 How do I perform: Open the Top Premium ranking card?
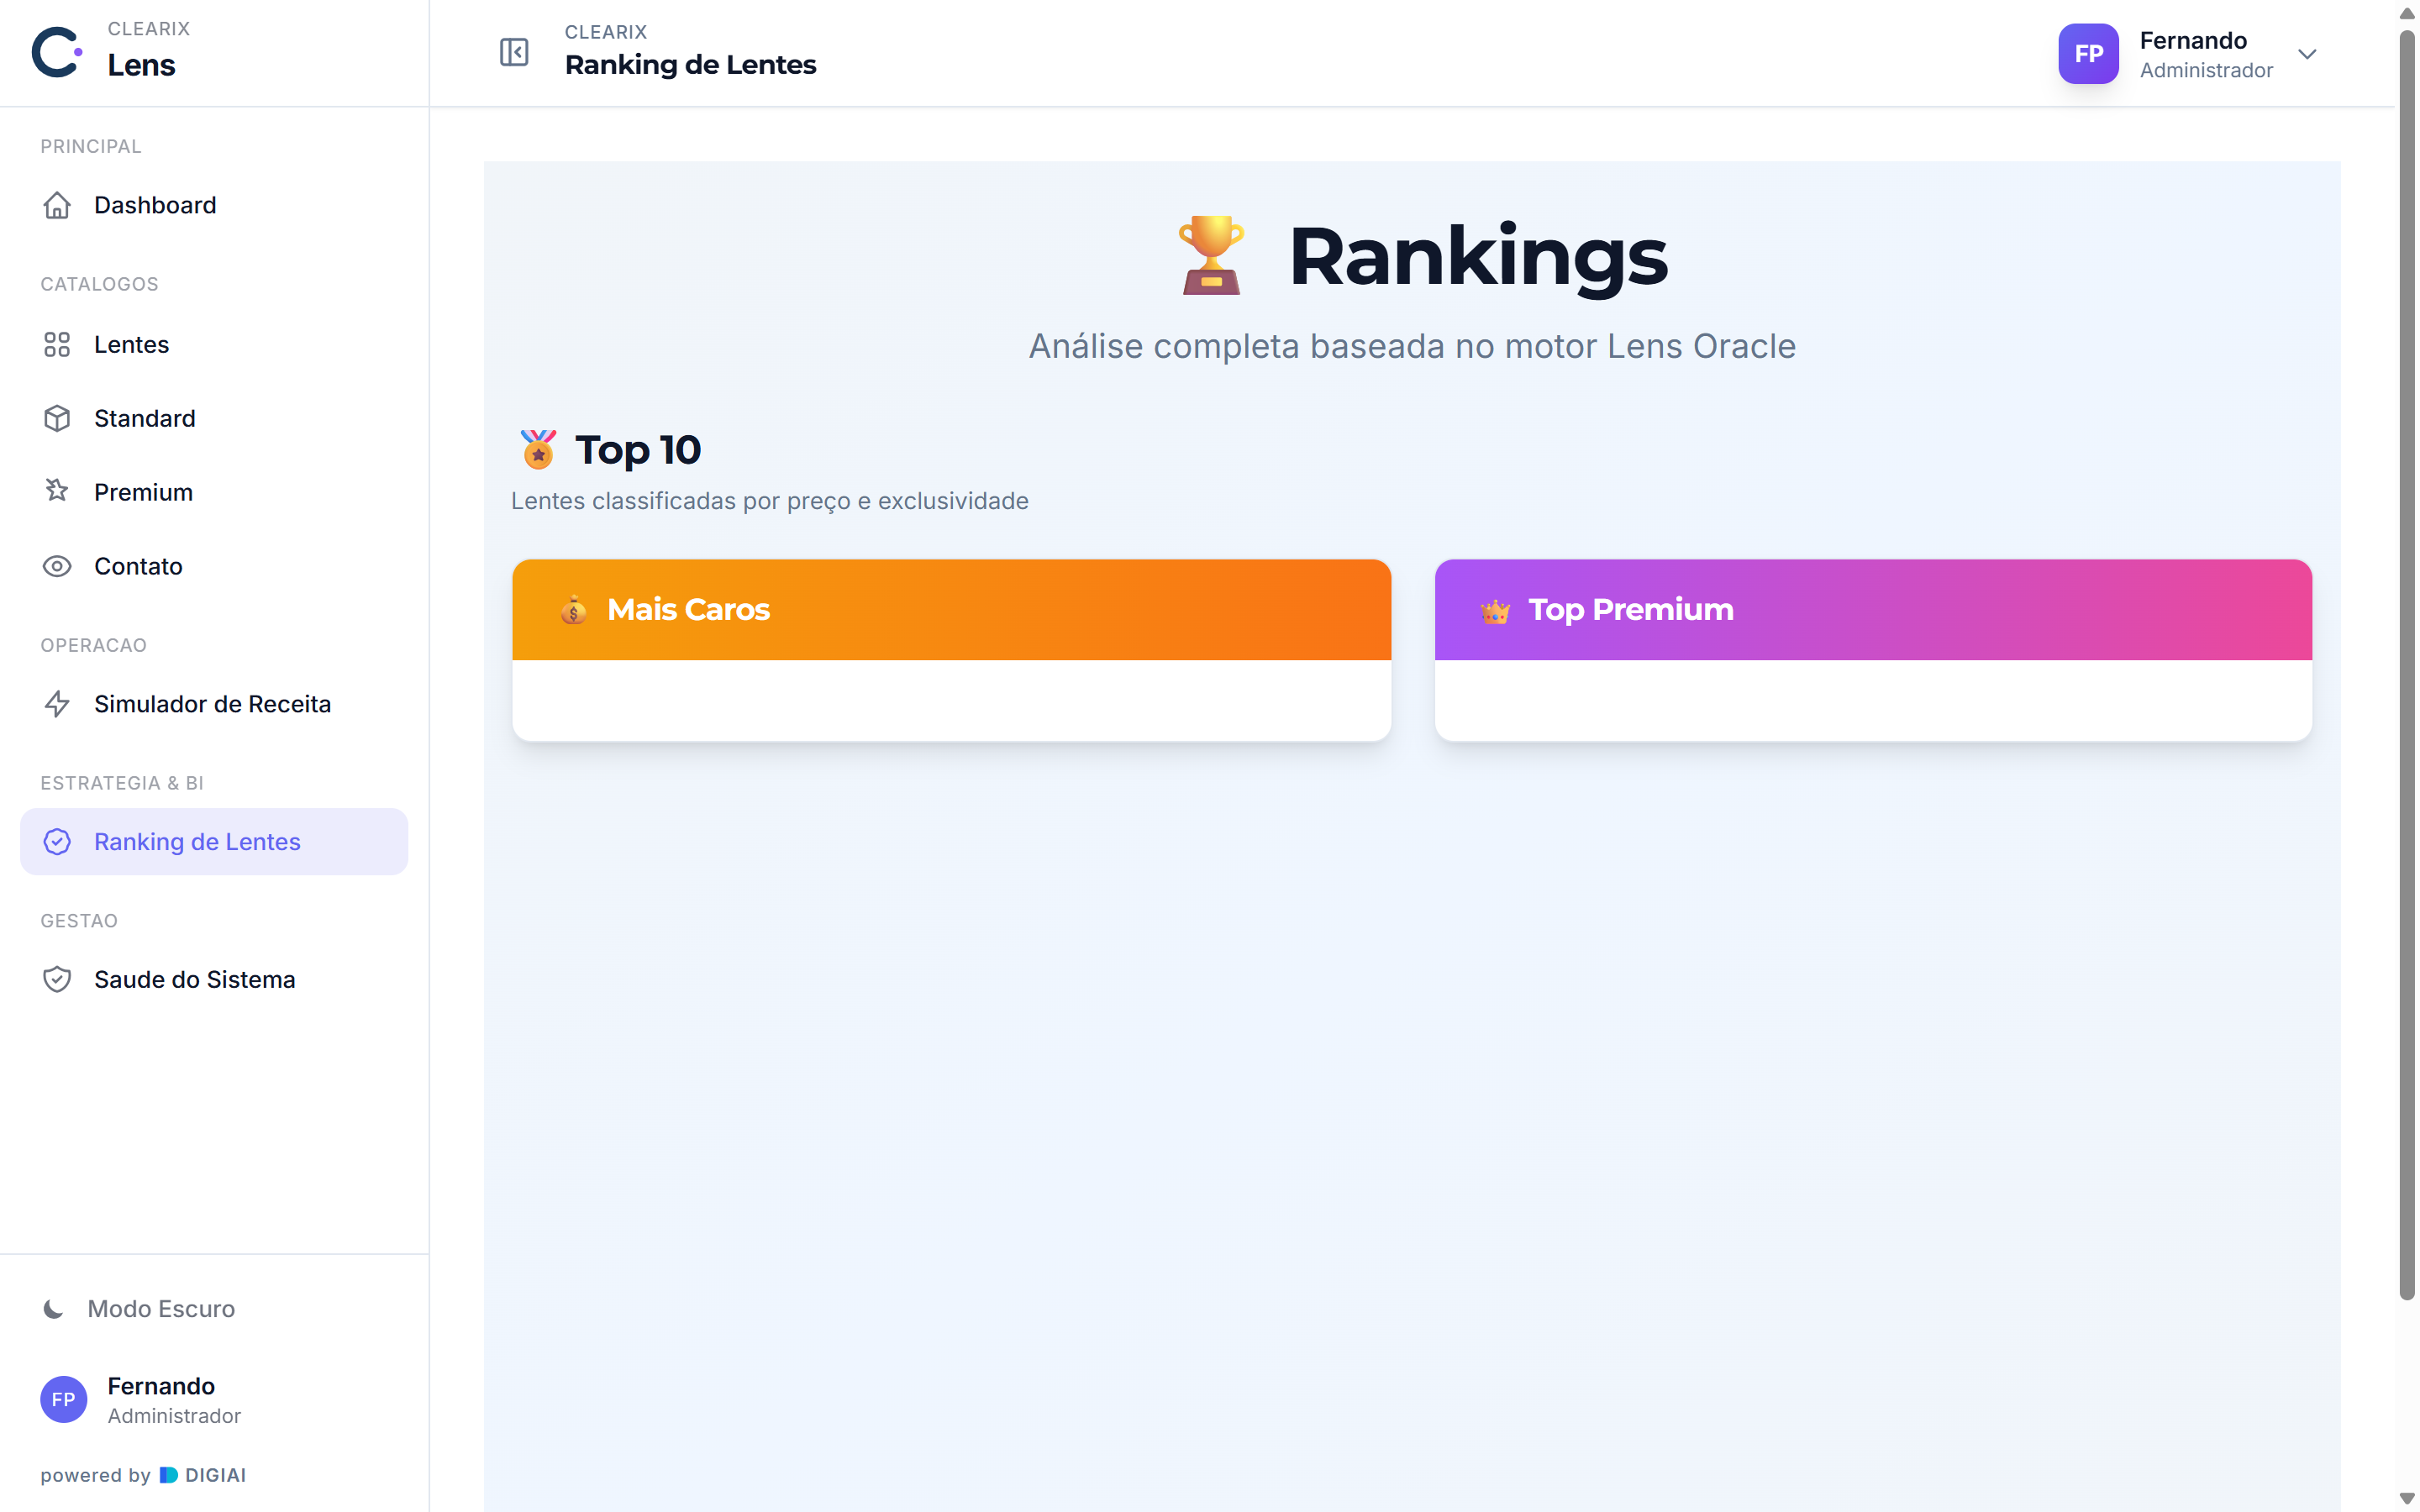(1873, 650)
